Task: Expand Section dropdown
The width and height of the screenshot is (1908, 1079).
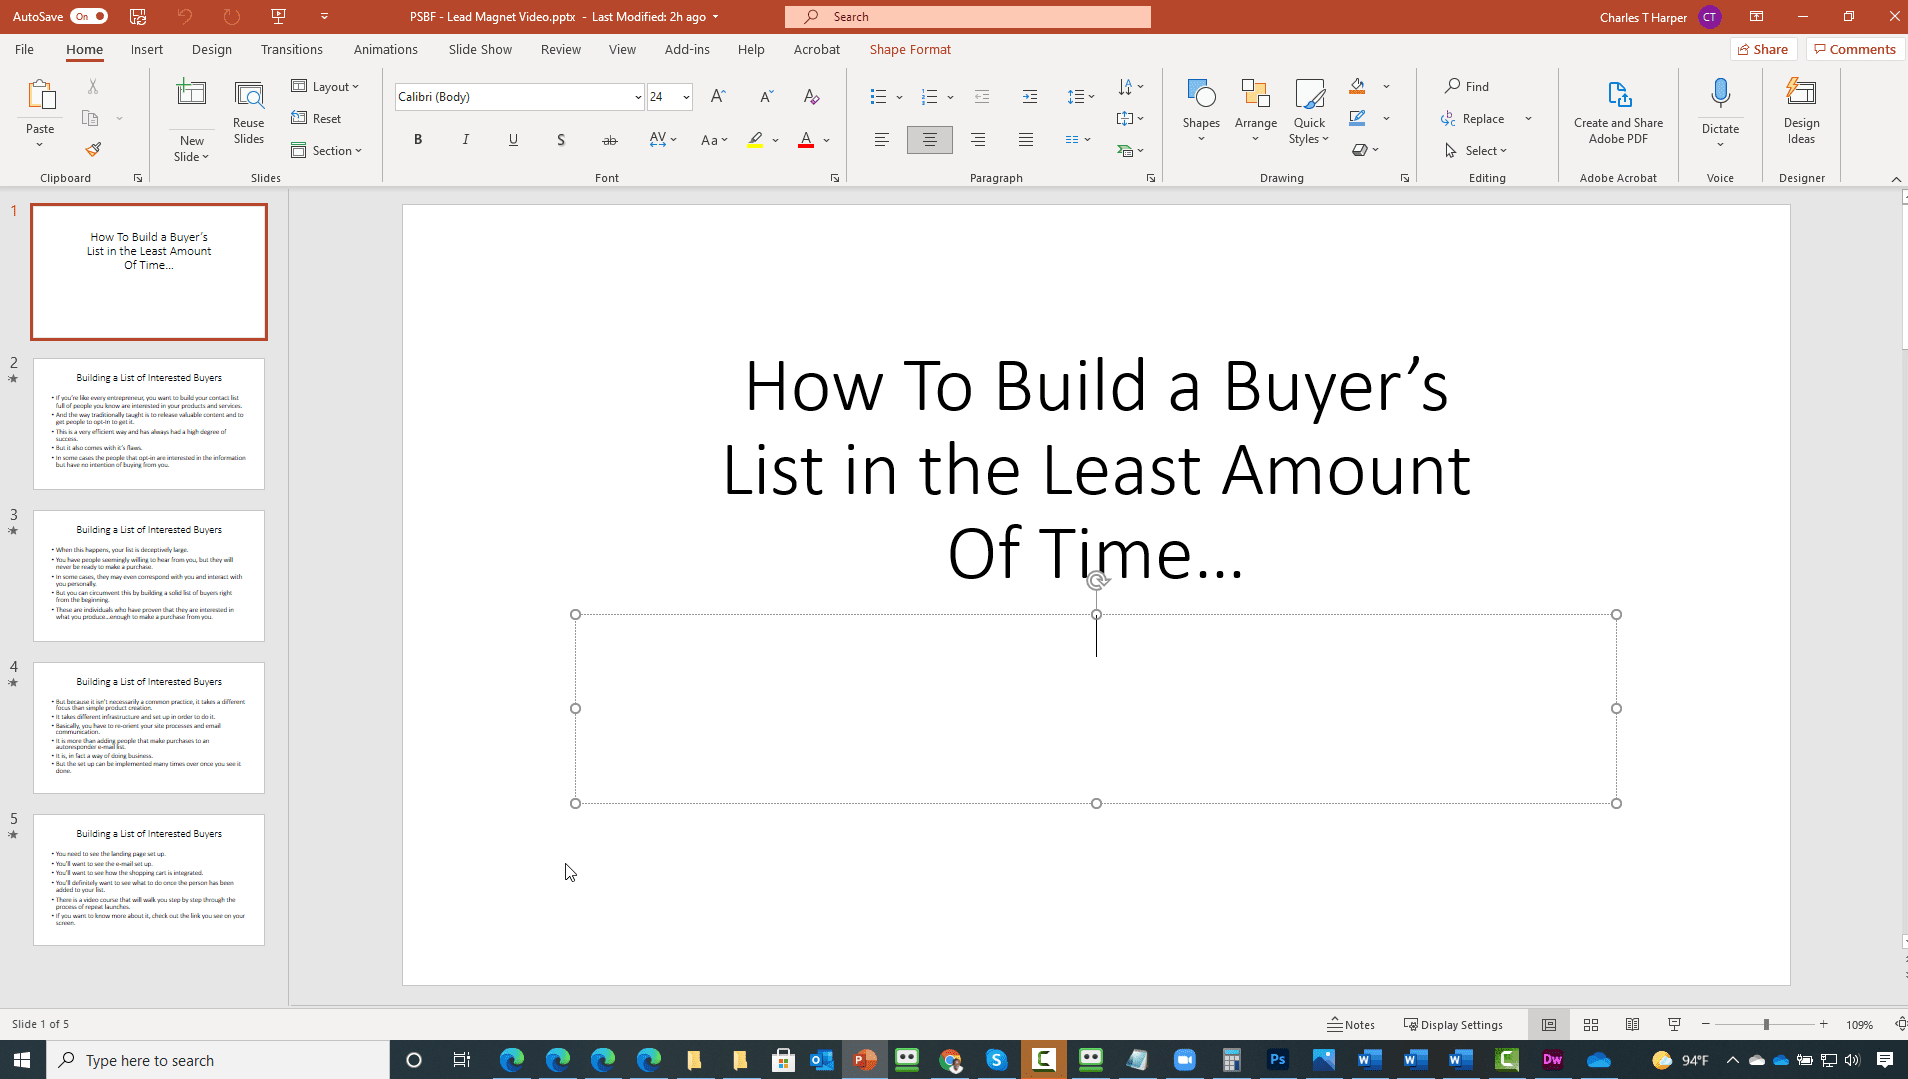Action: (327, 151)
